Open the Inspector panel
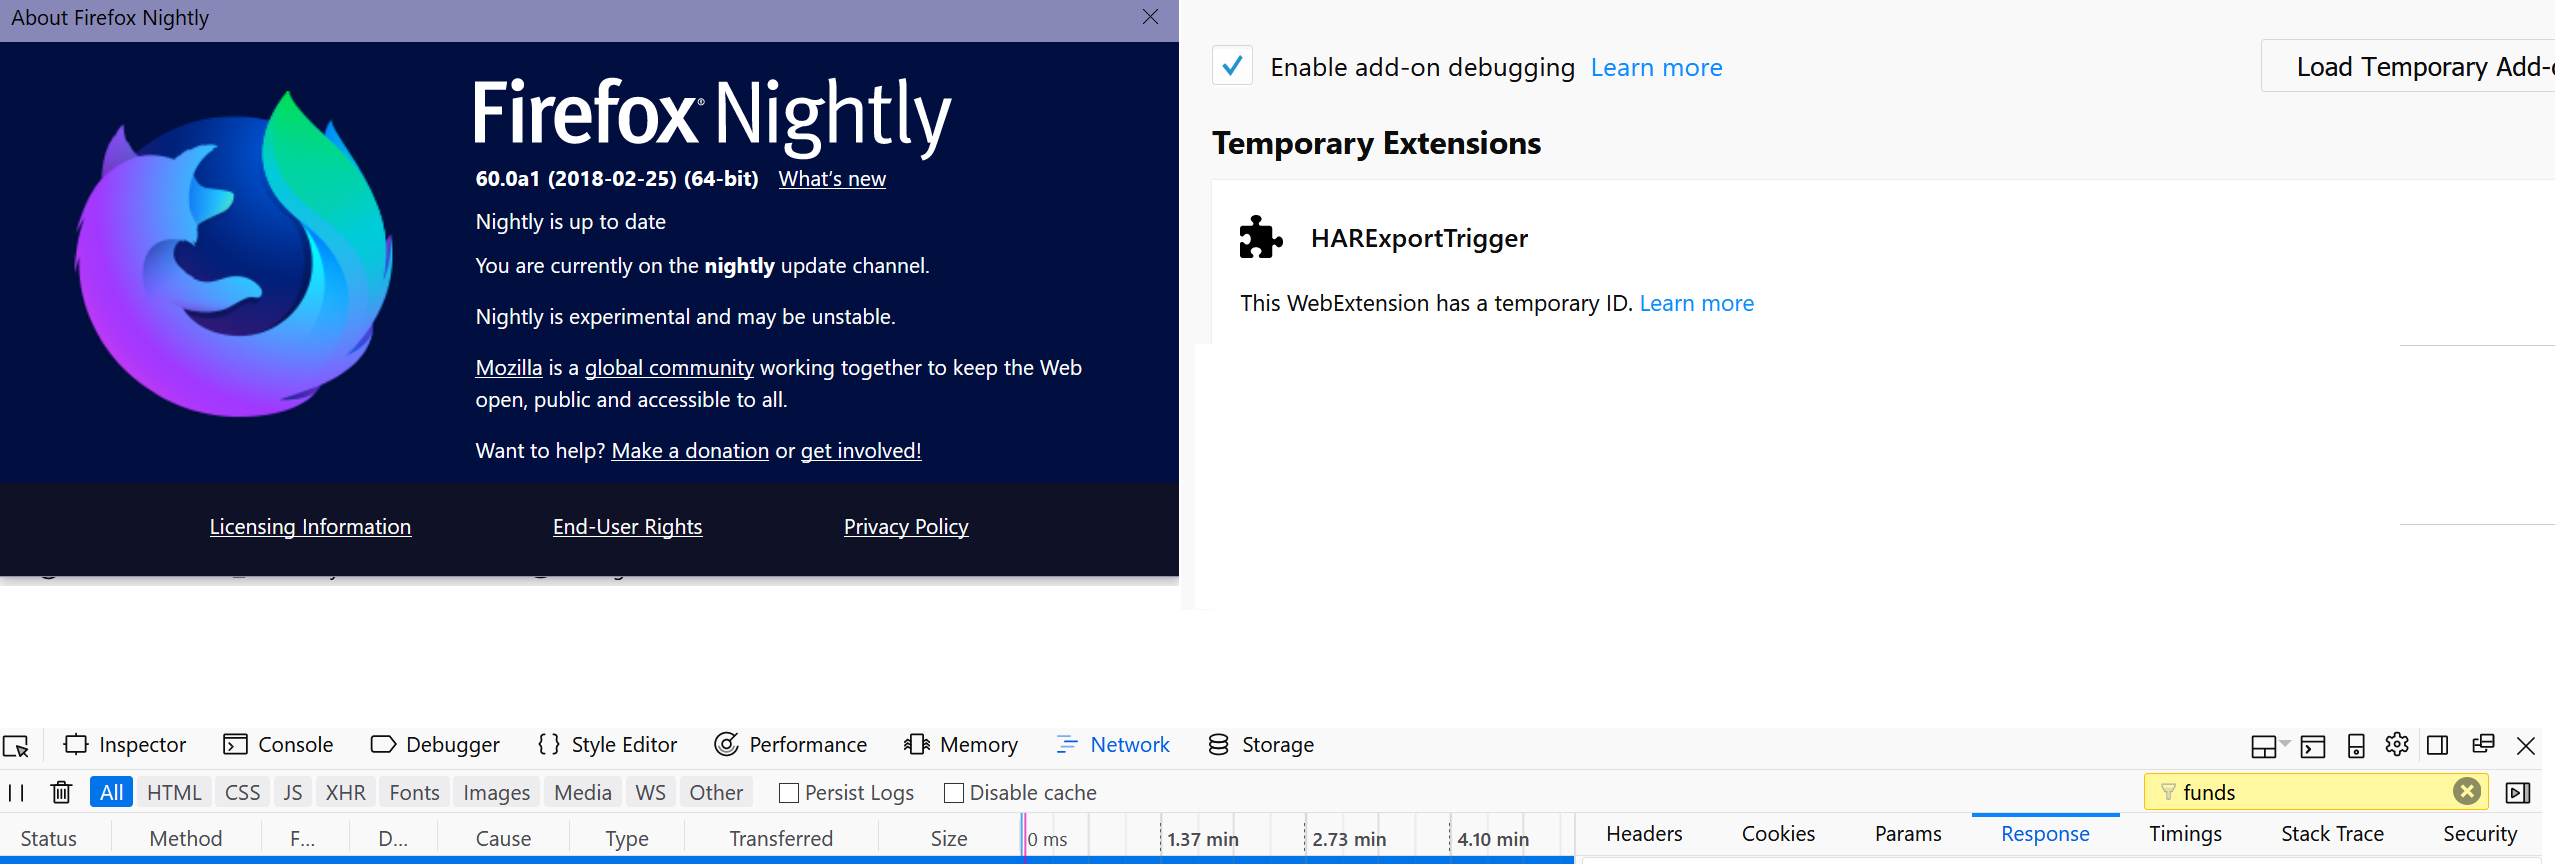 pyautogui.click(x=125, y=745)
